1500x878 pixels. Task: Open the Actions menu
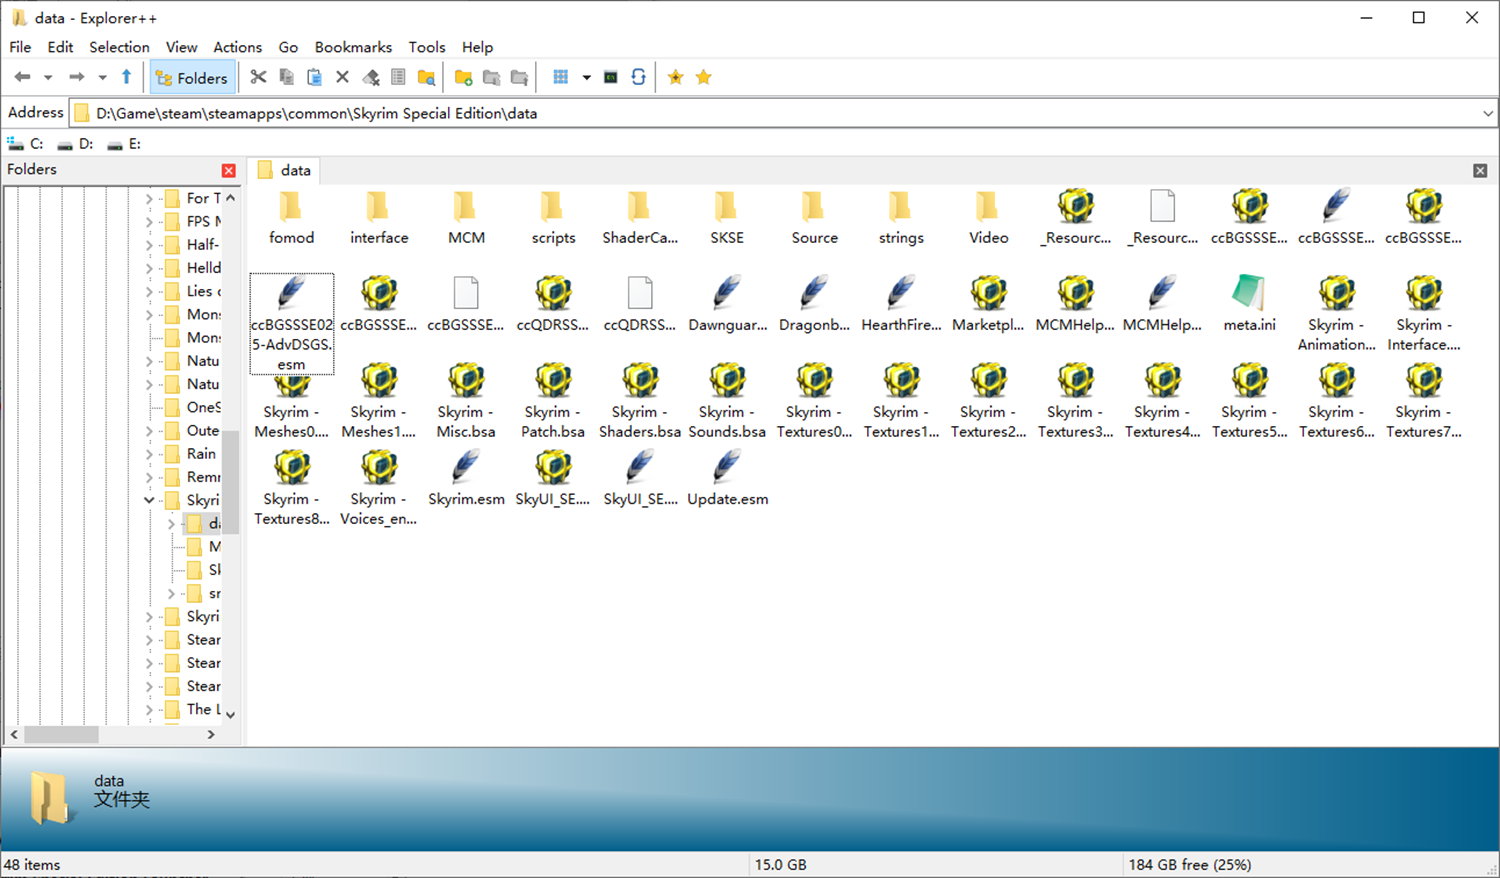pos(237,47)
